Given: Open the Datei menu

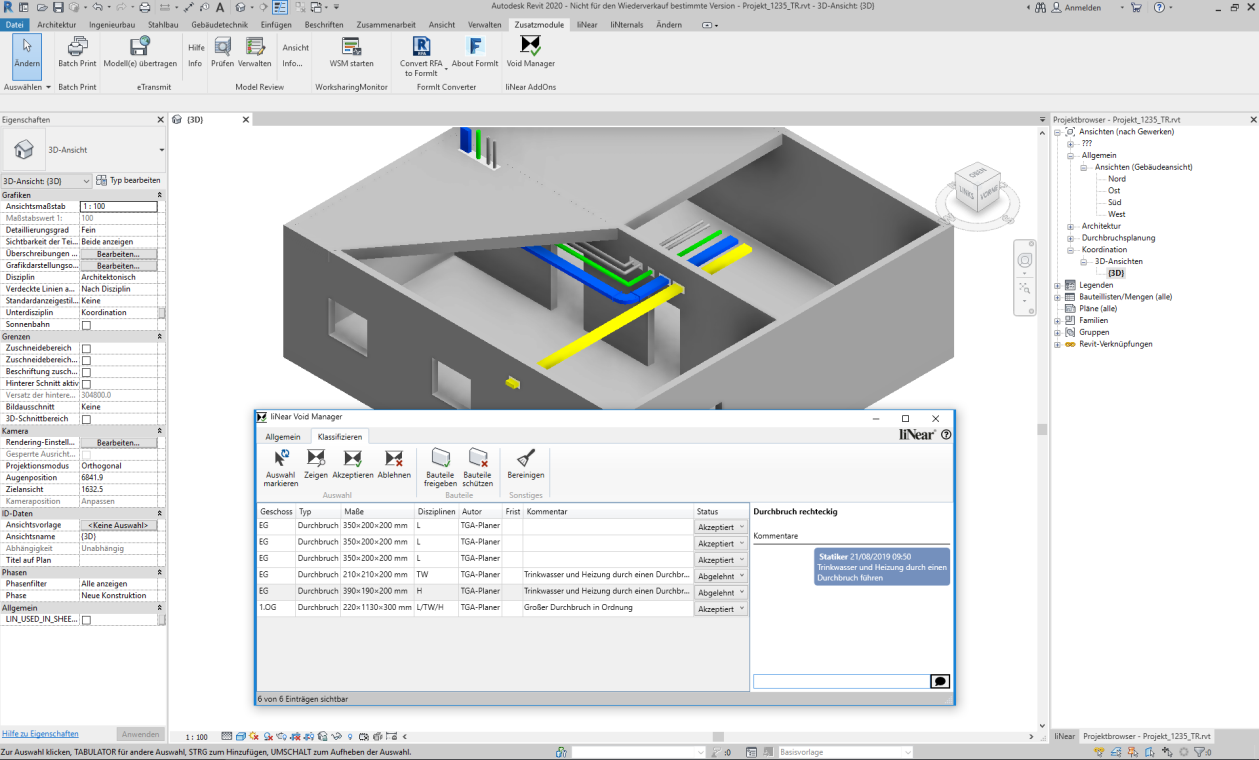Looking at the screenshot, I should coord(14,24).
